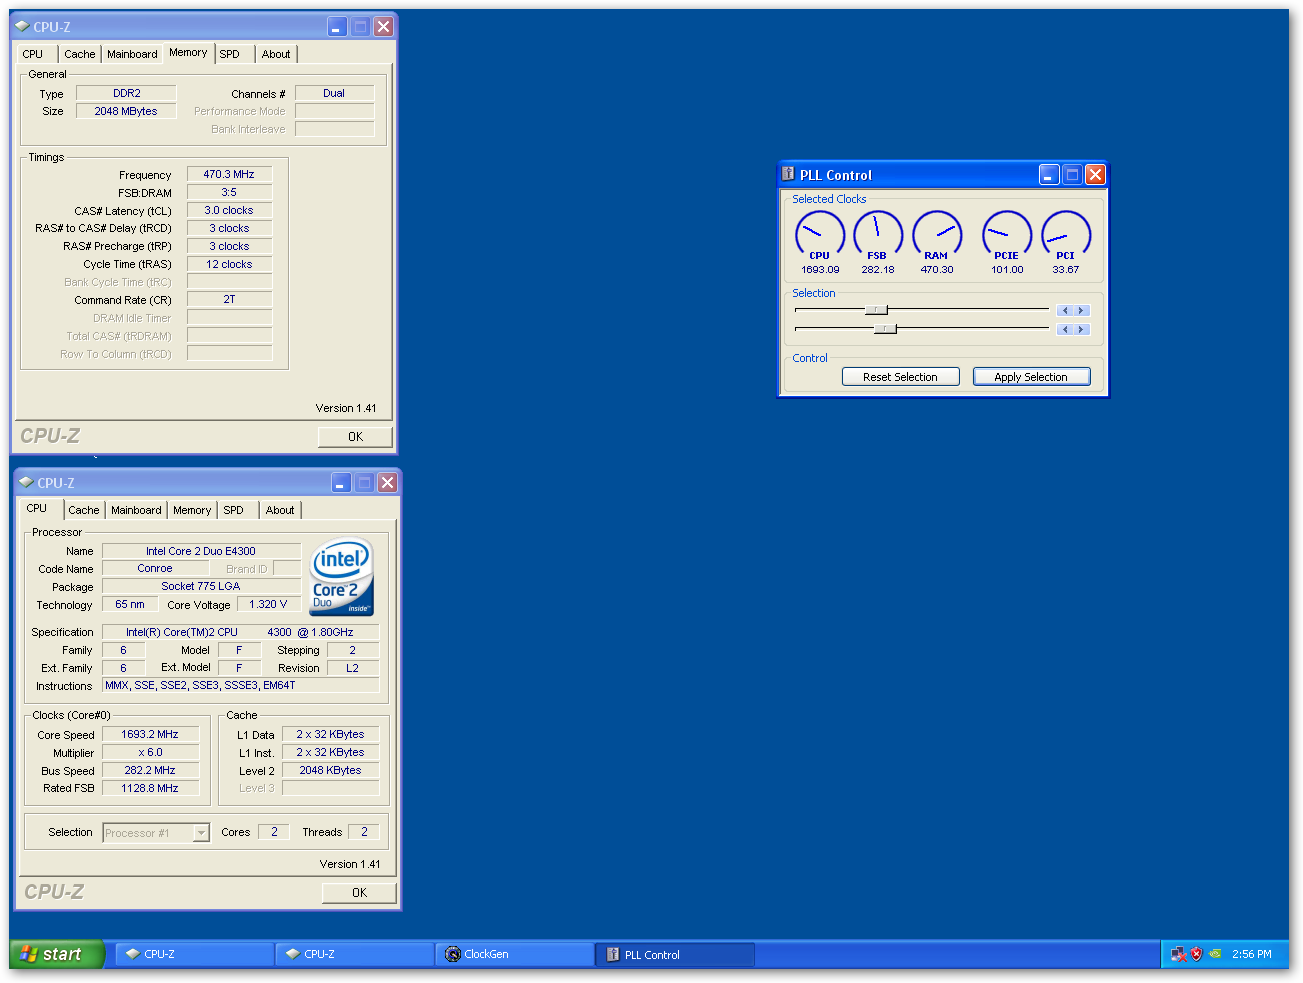Viewport: 1303px width, 983px height.
Task: Click the memory Size field showing 2048 MBytes
Action: [x=126, y=111]
